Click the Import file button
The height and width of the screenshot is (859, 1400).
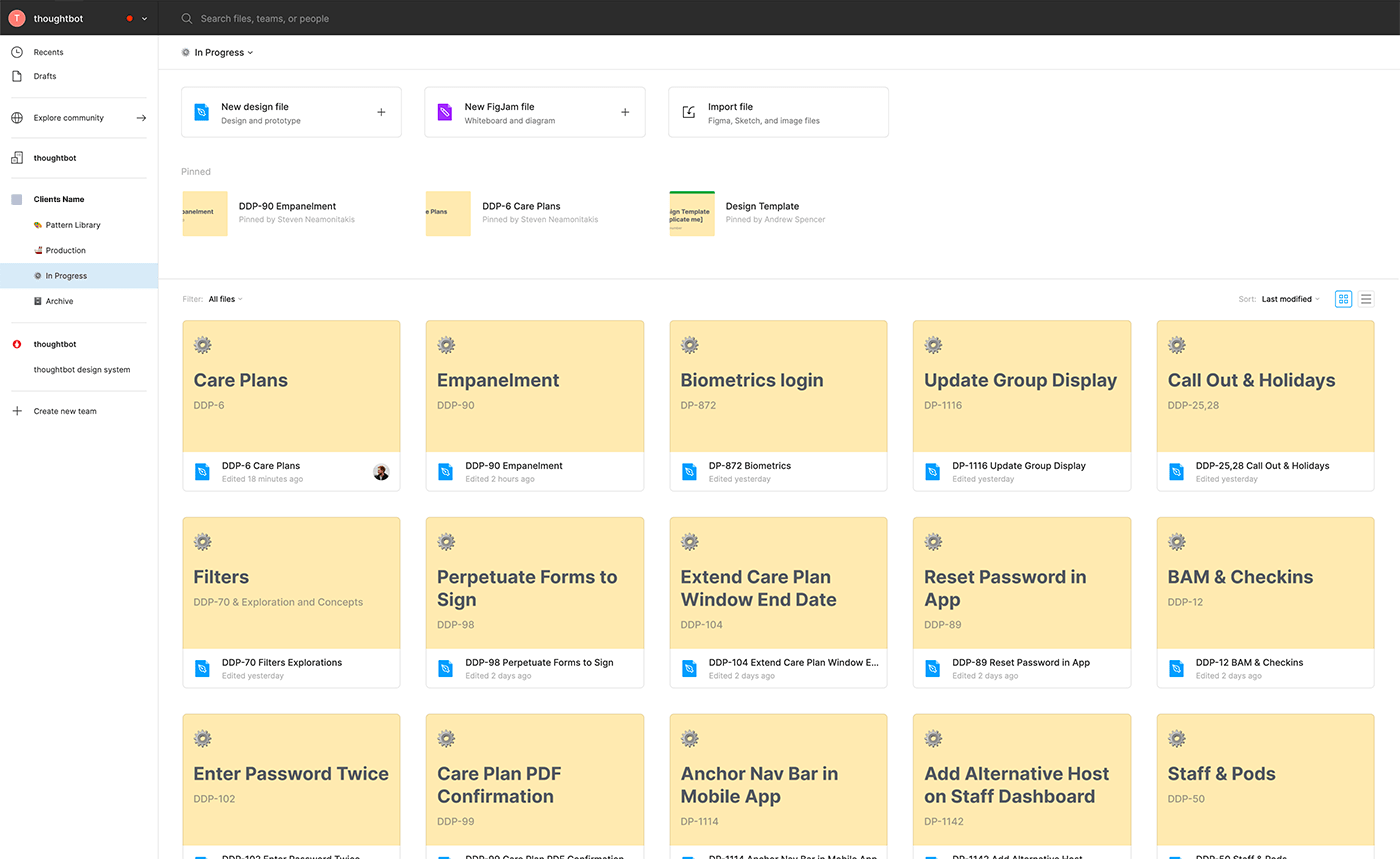(778, 112)
